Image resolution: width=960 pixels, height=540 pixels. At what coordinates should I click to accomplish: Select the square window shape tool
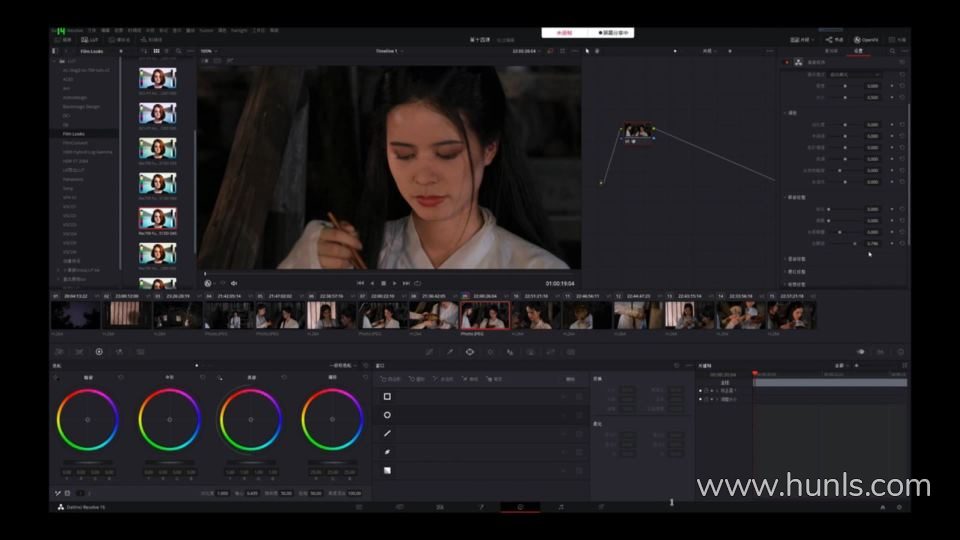[x=387, y=396]
